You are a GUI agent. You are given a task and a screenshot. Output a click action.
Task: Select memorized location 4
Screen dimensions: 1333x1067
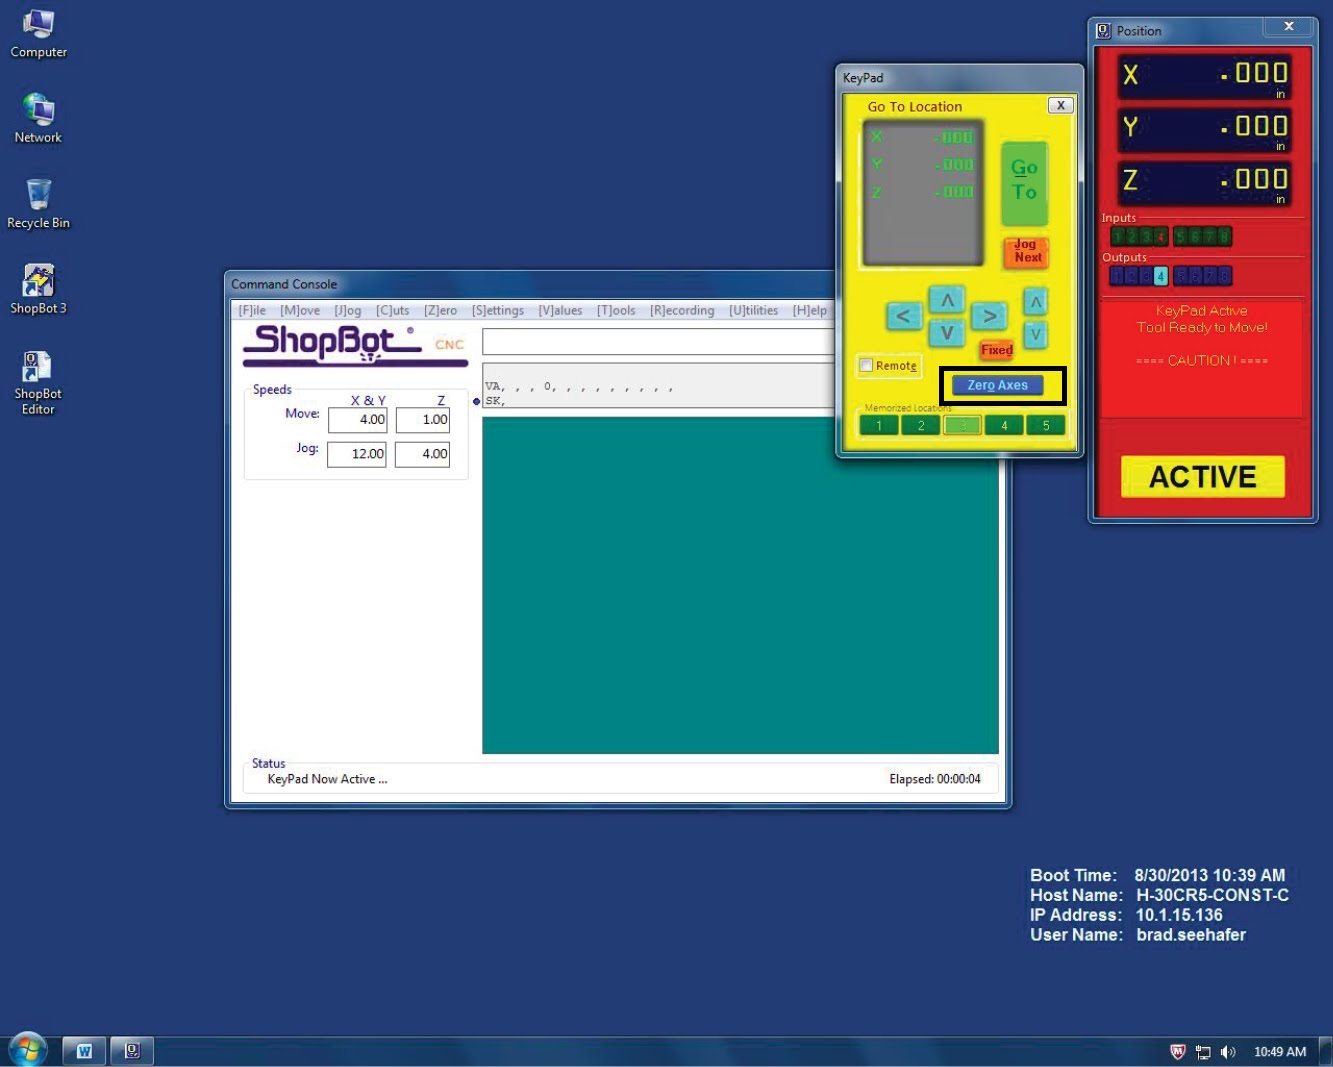(1004, 425)
